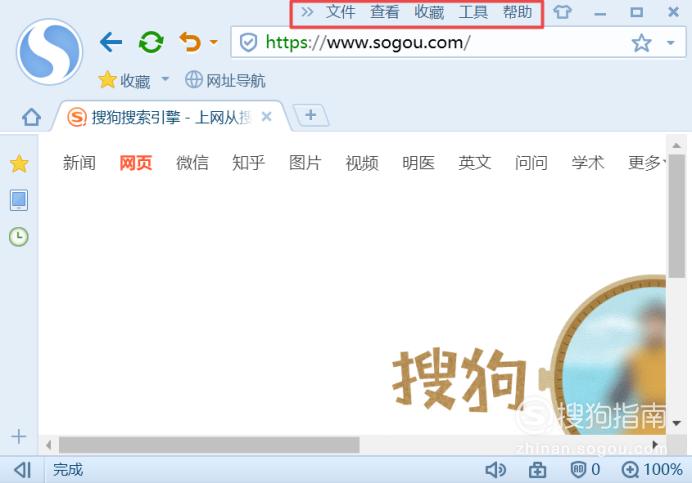Click the home house icon
This screenshot has width=692, height=483.
(x=31, y=117)
